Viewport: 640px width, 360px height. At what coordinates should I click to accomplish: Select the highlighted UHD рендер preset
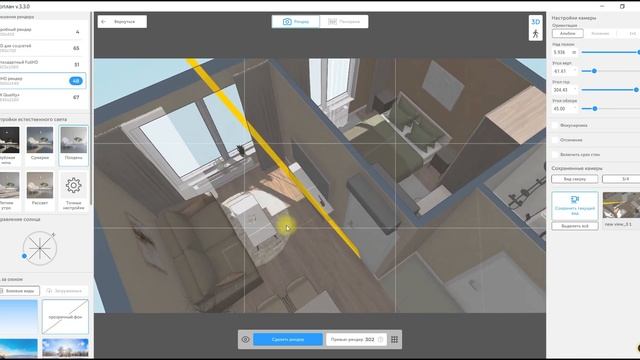[x=42, y=80]
